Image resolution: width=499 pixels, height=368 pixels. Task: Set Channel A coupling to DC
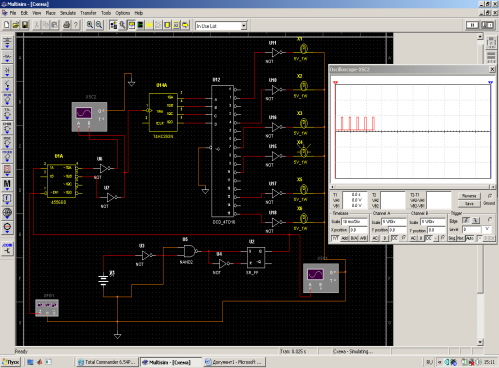click(394, 238)
